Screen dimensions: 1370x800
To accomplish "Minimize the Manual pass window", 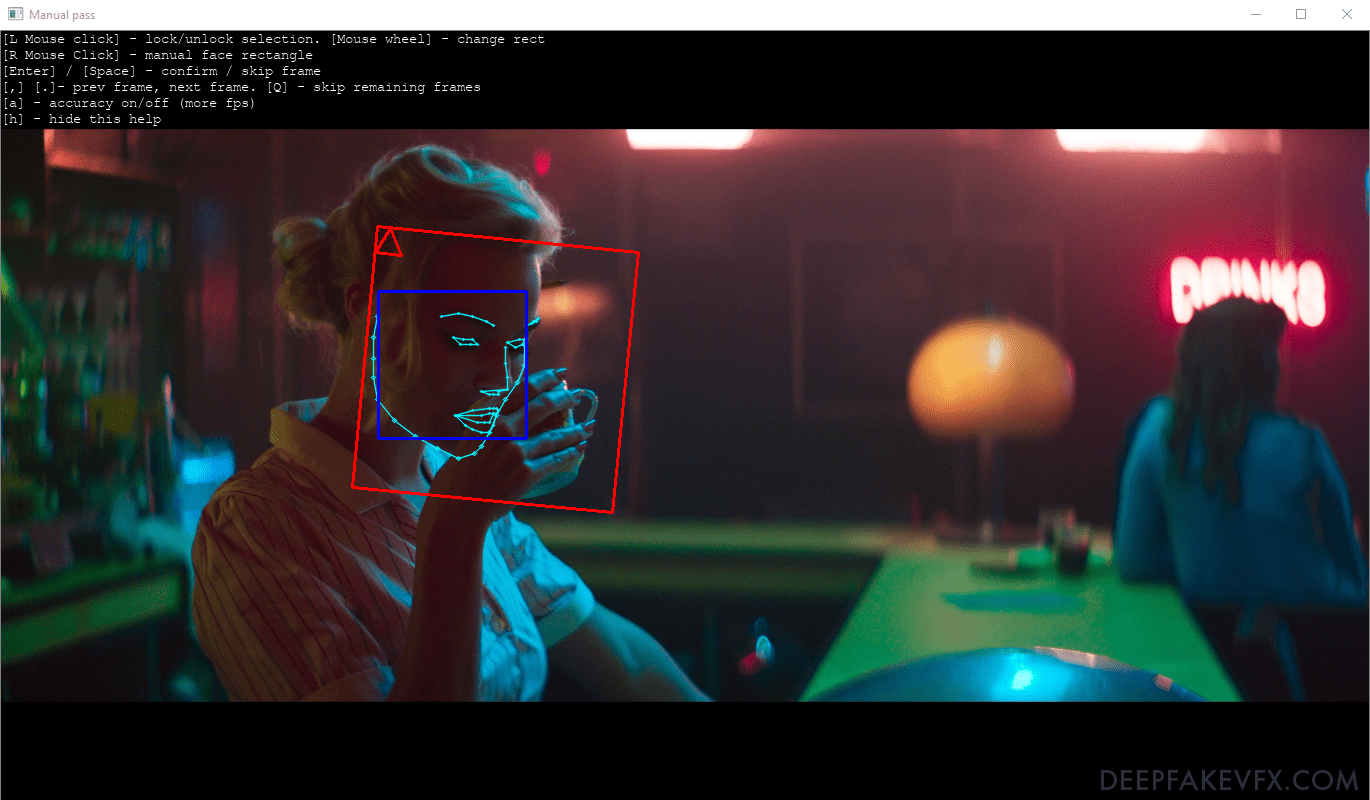I will [x=1255, y=14].
